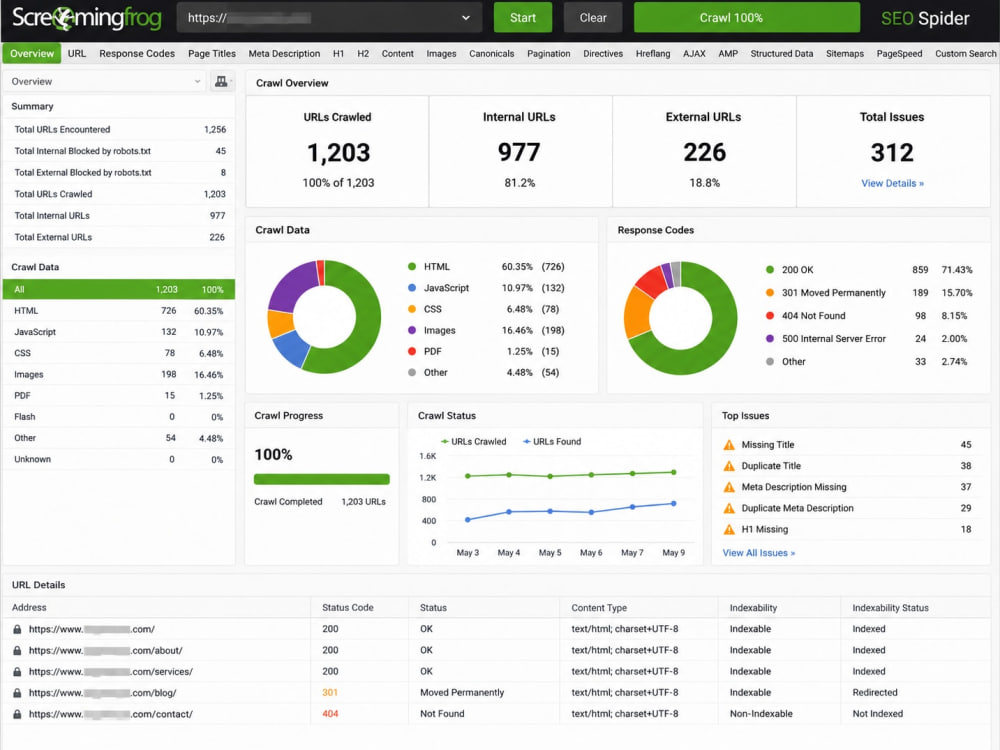This screenshot has width=1000, height=750.
Task: Open the Structured Data tab
Action: pos(782,54)
